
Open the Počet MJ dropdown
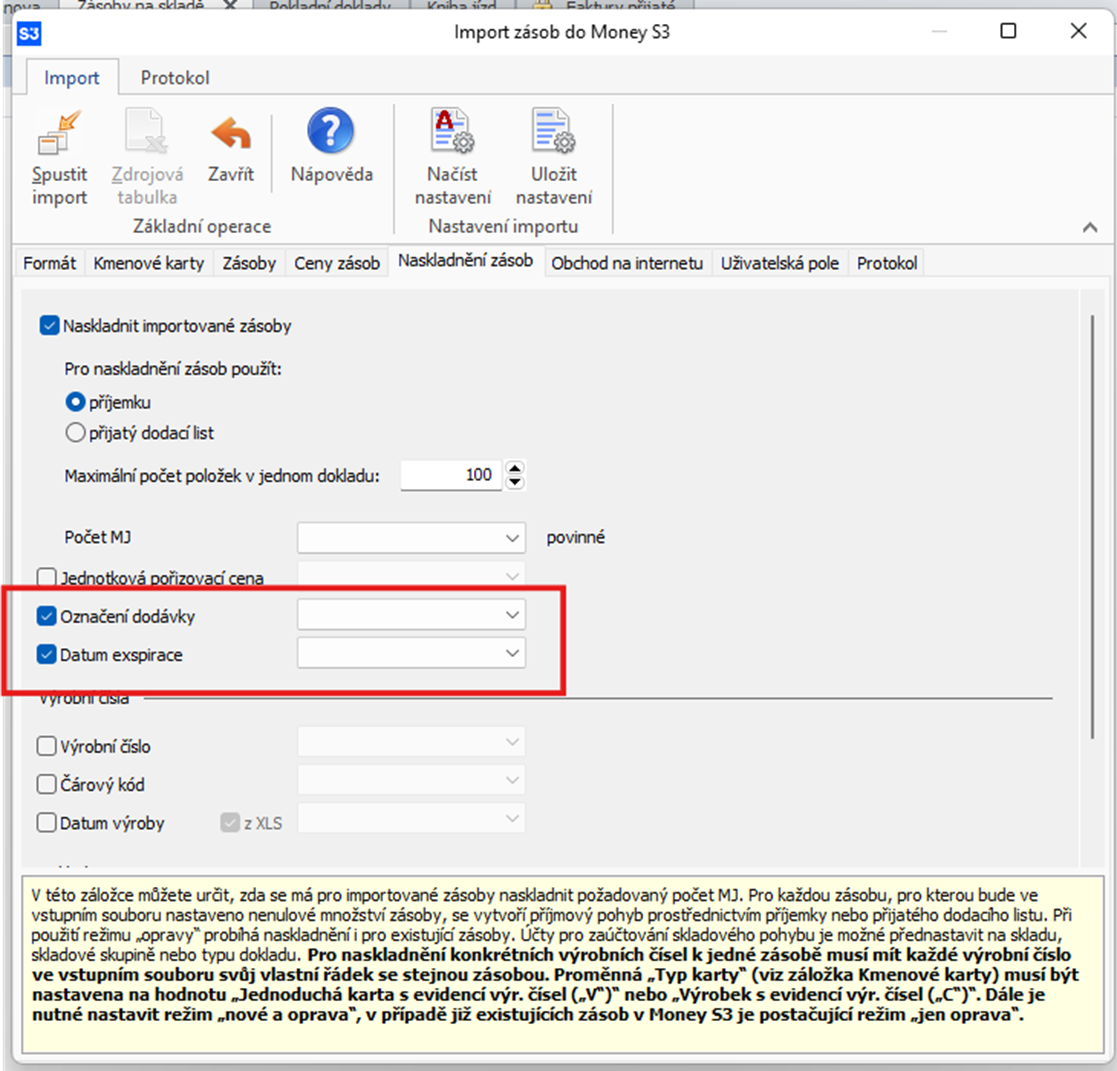411,537
